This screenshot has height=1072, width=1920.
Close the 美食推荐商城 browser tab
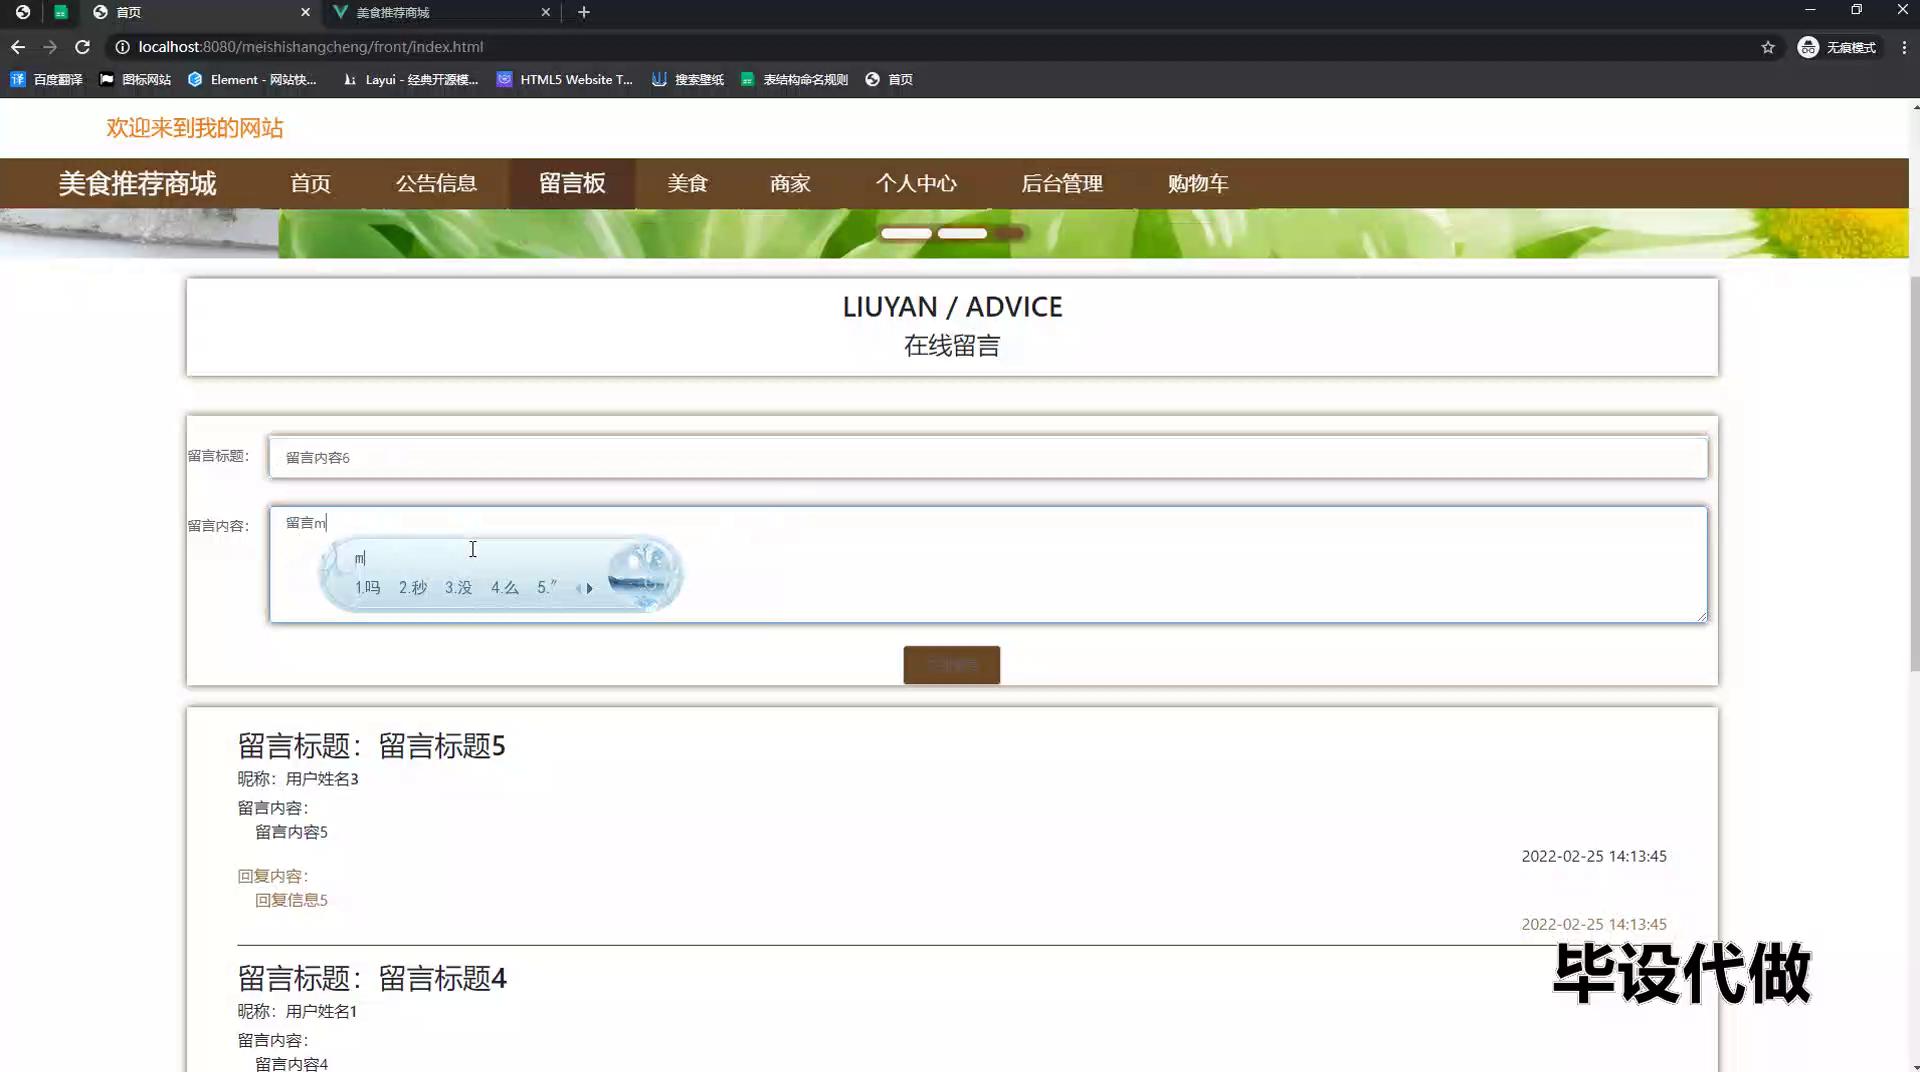pos(545,12)
